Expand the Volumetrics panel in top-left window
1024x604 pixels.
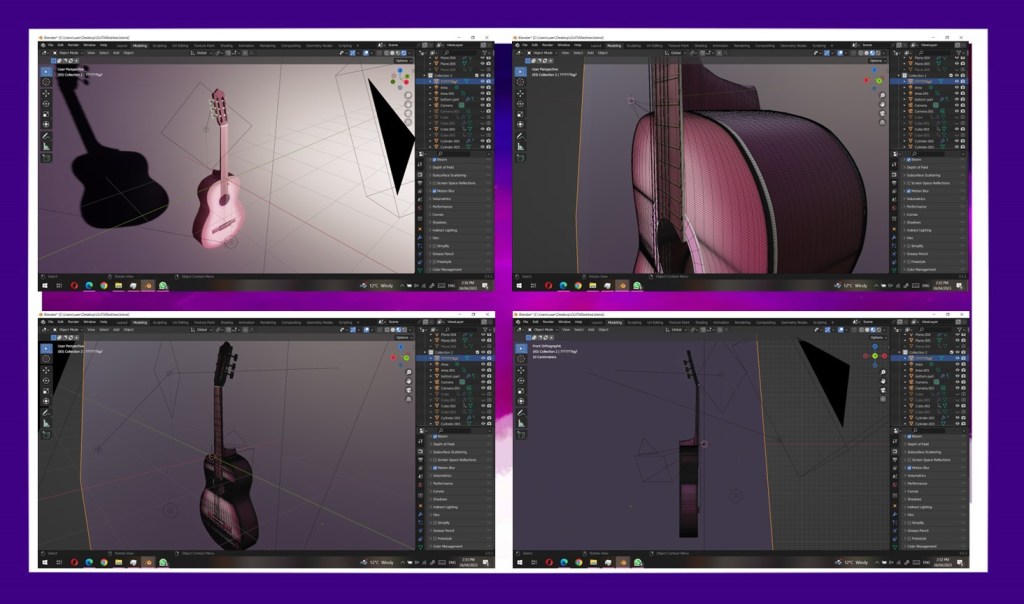445,199
